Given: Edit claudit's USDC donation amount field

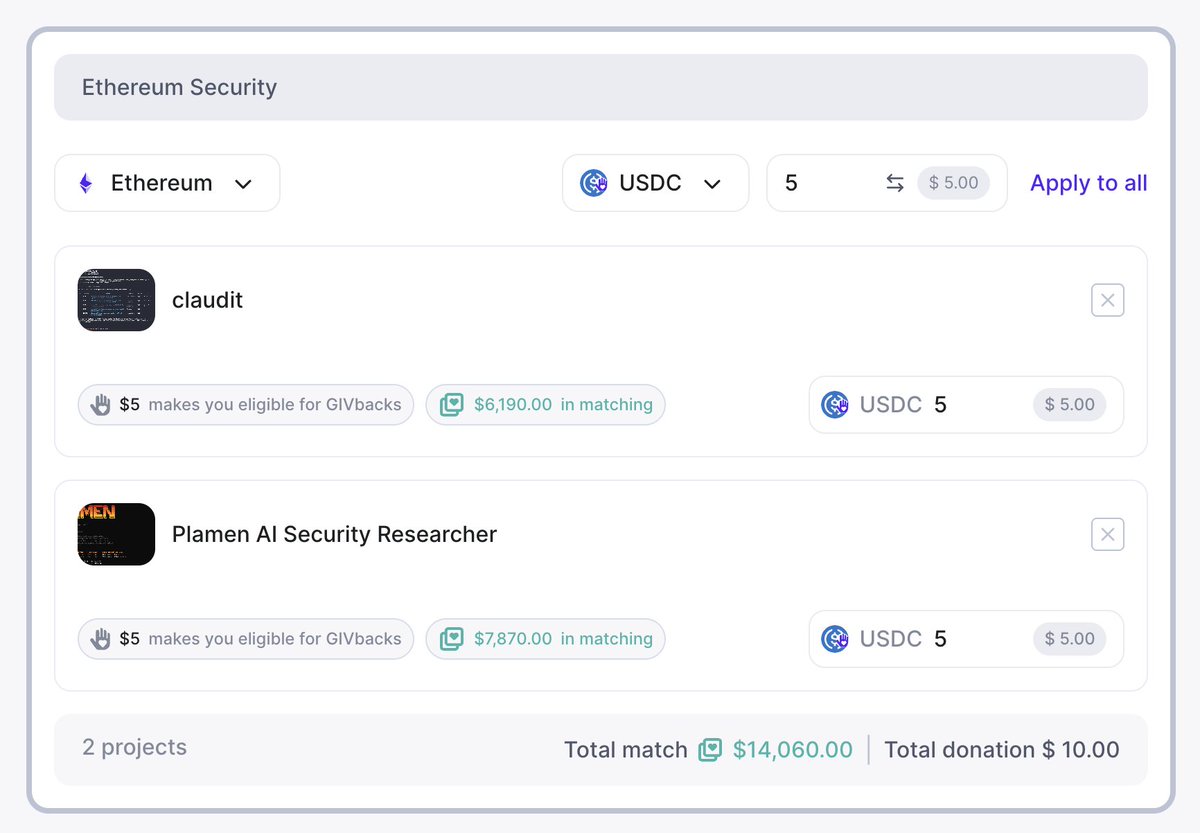Looking at the screenshot, I should click(966, 405).
